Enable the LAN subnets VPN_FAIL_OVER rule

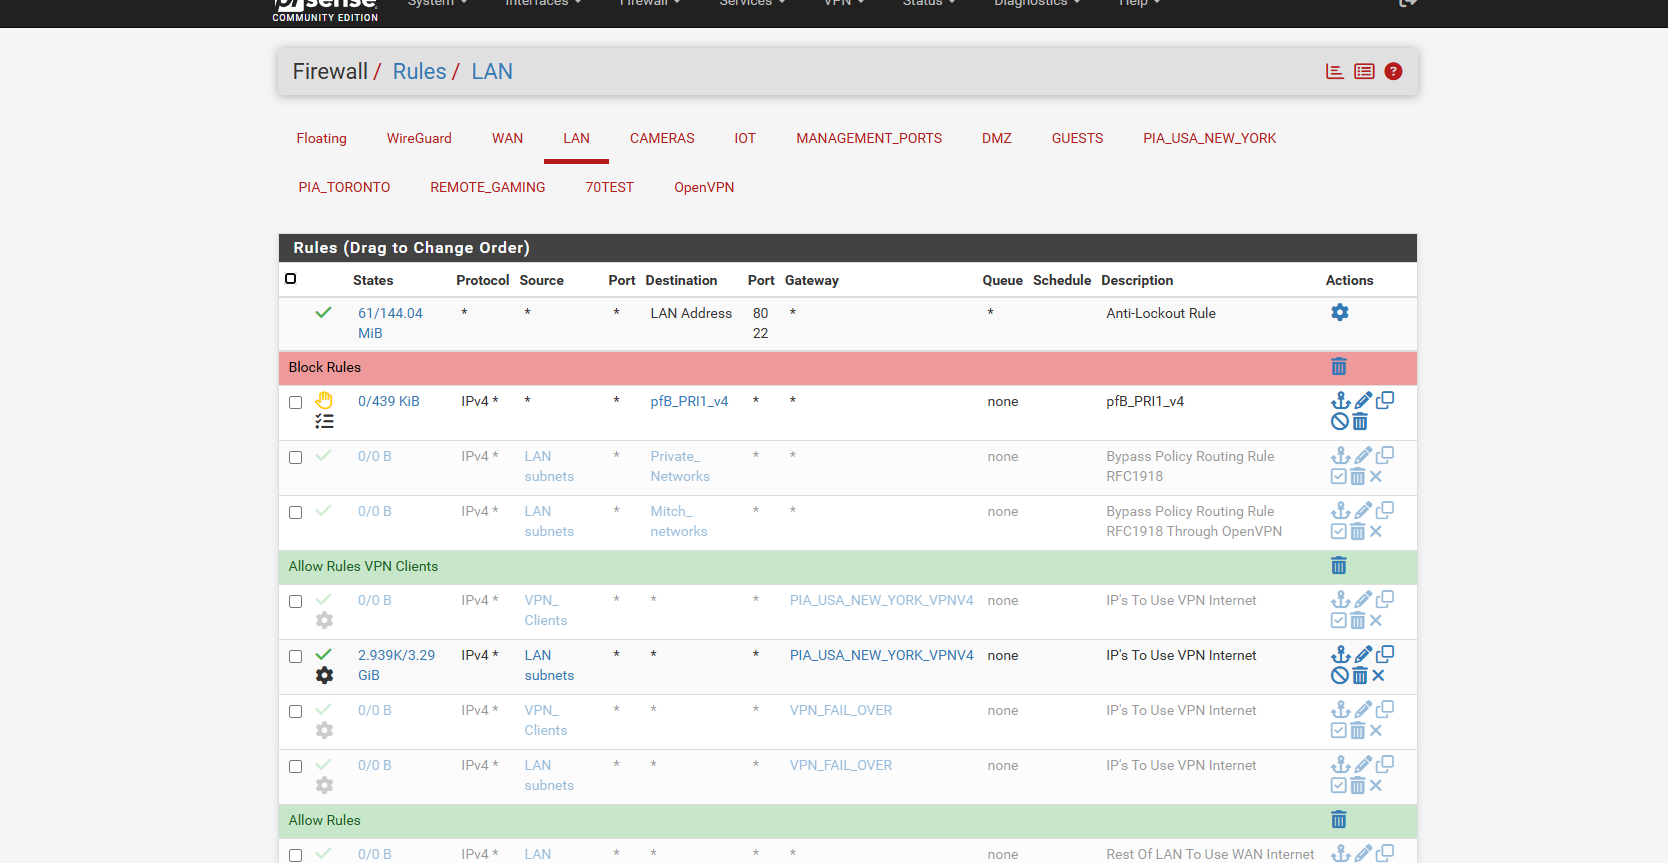click(x=1339, y=786)
